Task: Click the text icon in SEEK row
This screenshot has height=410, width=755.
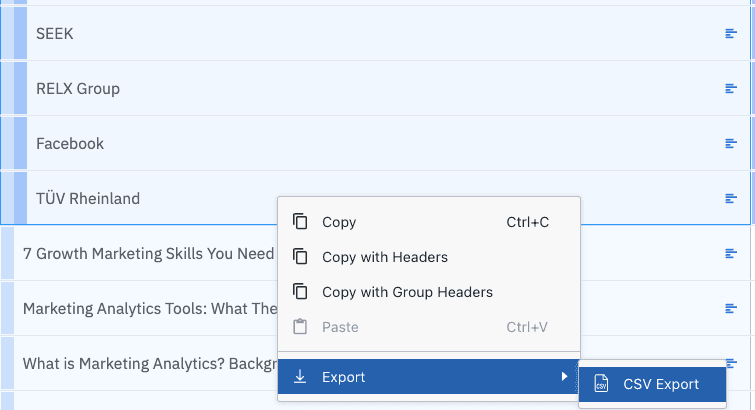Action: point(731,34)
